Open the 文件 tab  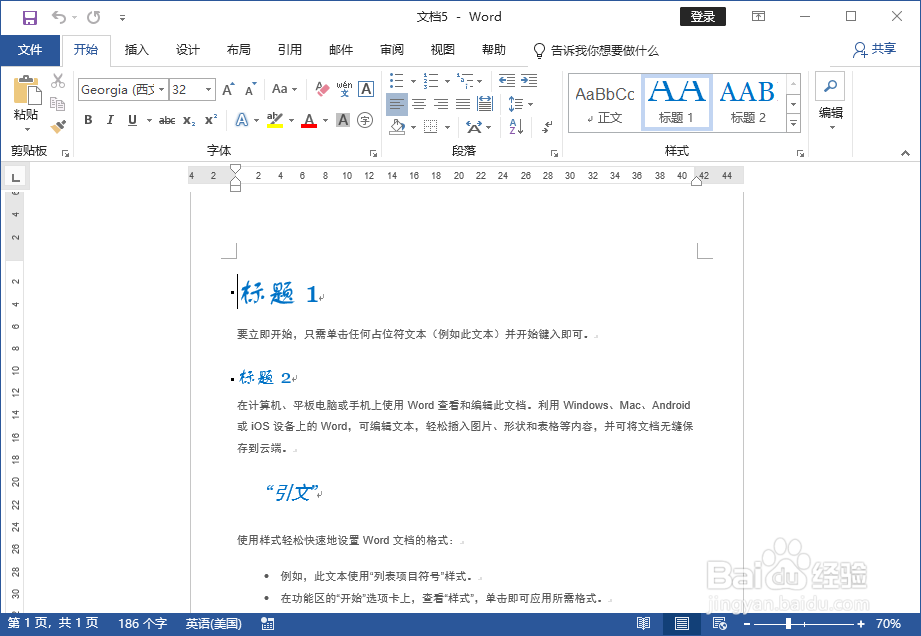(x=30, y=50)
